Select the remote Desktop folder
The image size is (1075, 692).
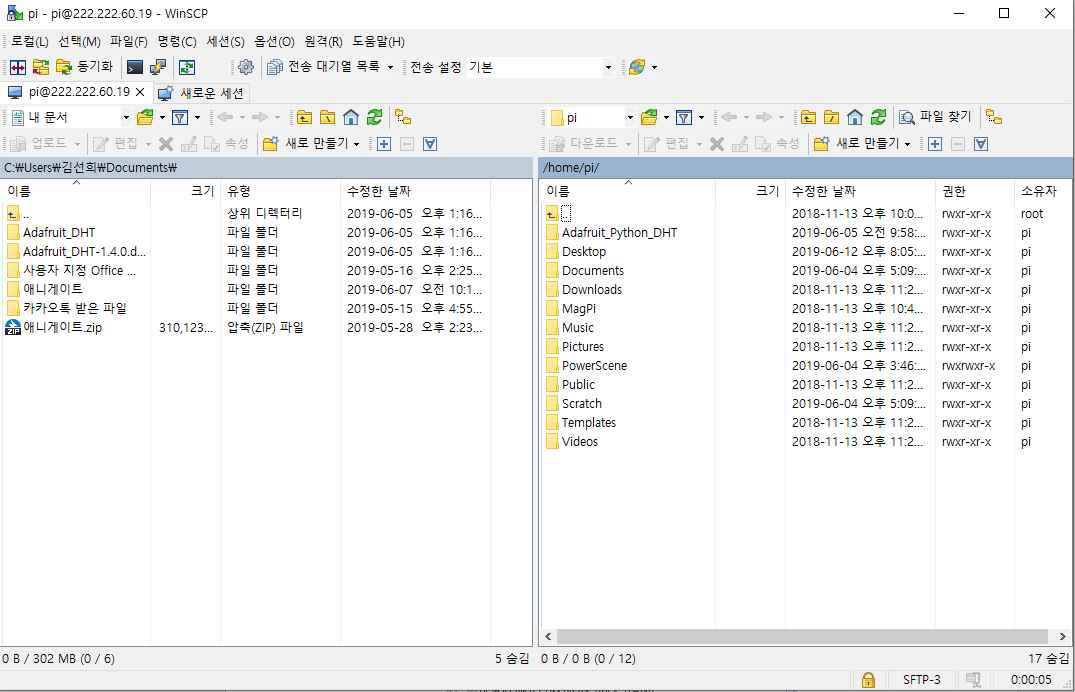point(583,252)
